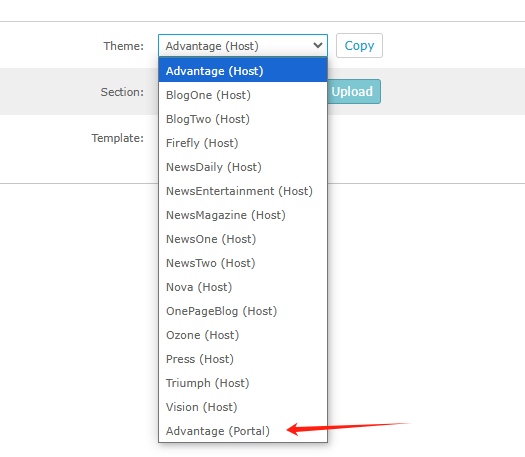Choose BlogOne (Host) from the list
The height and width of the screenshot is (457, 525).
tap(243, 95)
